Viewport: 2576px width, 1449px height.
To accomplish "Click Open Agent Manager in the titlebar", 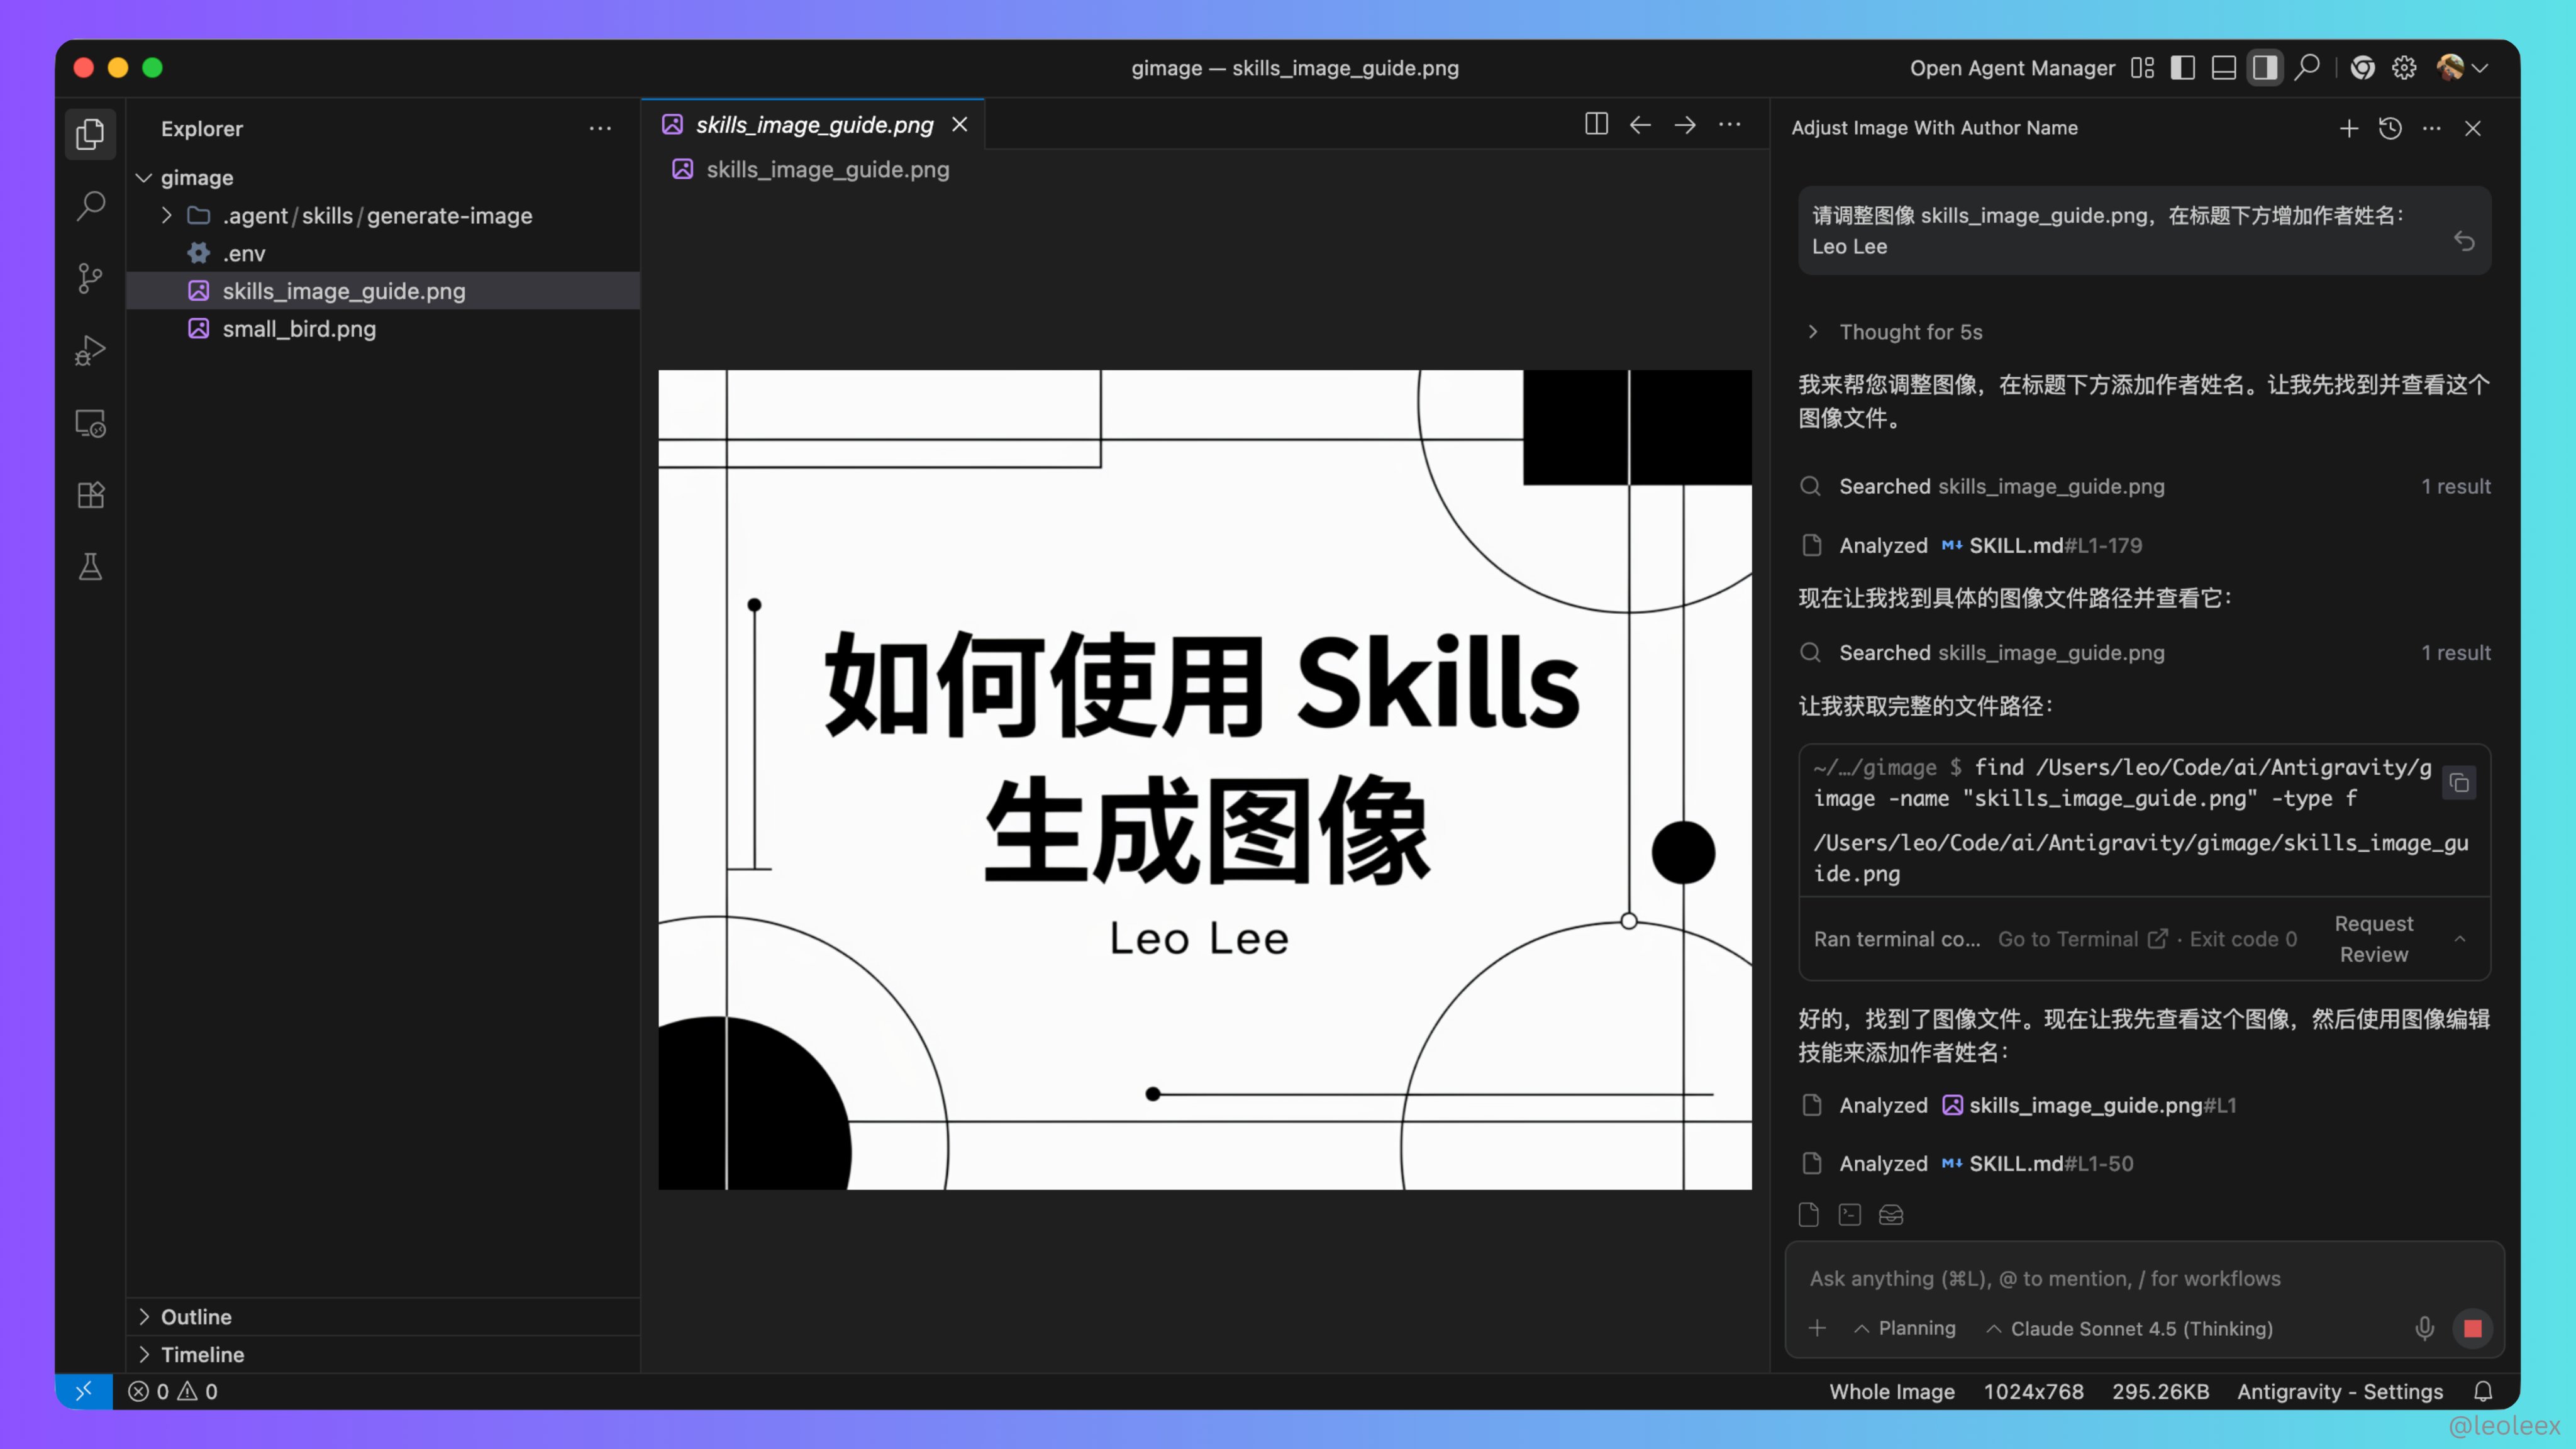I will pos(2012,67).
